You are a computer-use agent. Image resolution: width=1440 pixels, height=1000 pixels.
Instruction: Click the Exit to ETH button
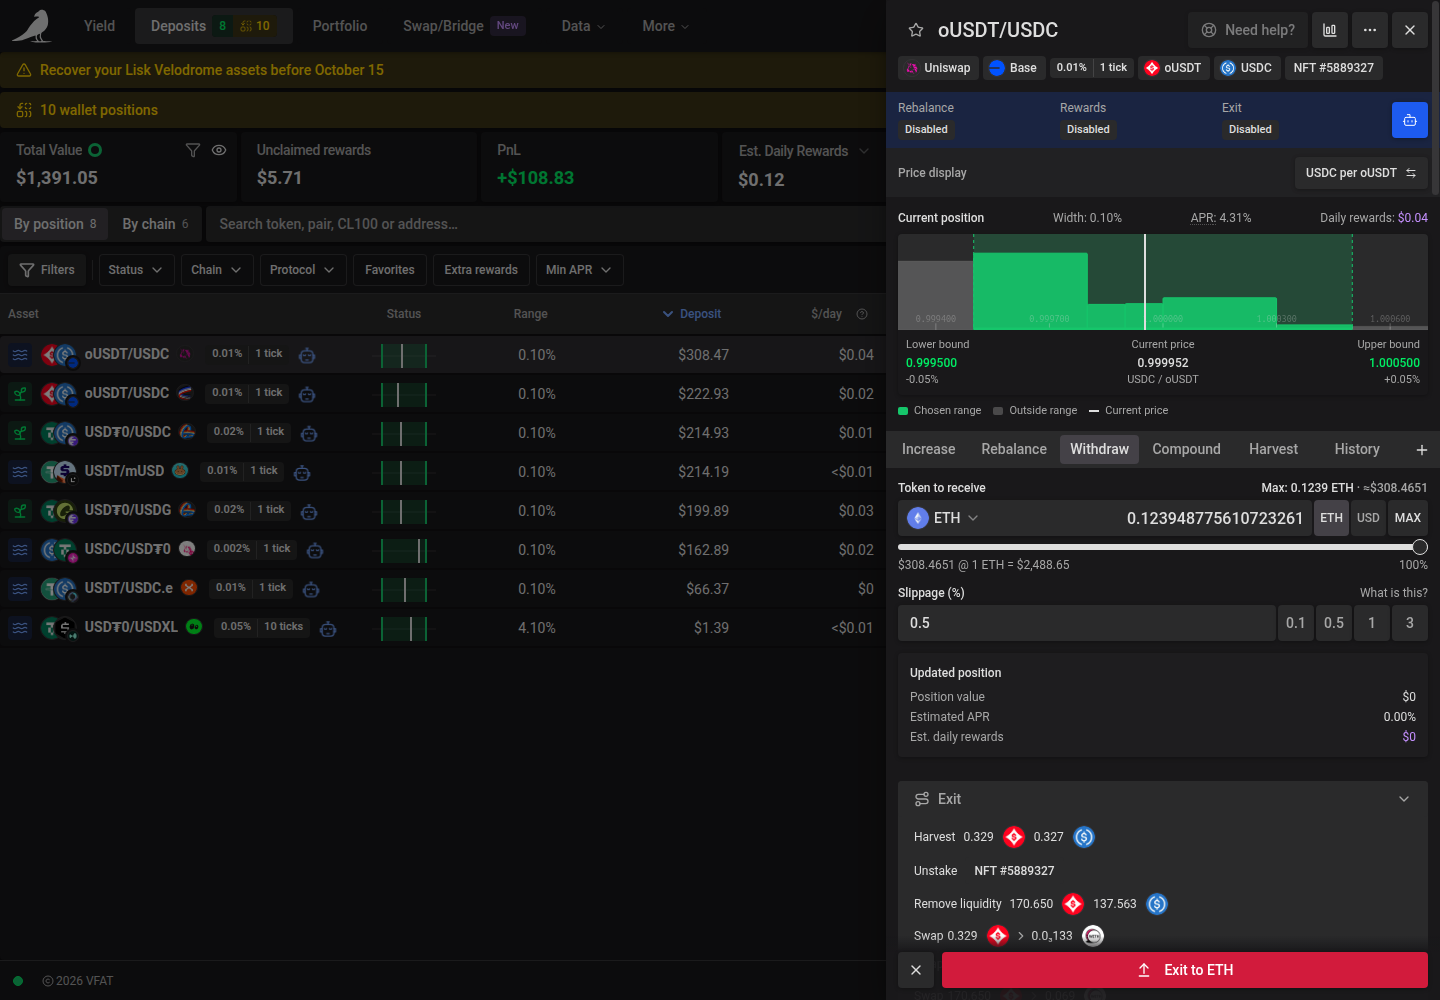pos(1185,970)
